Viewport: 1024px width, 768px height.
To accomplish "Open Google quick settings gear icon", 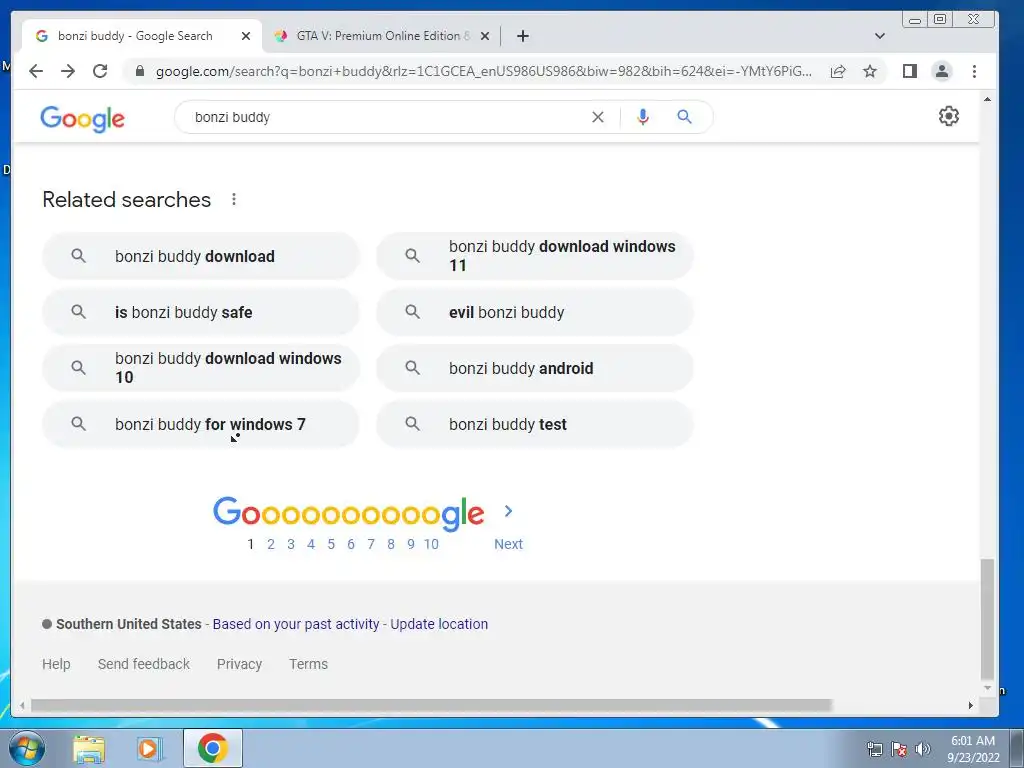I will coord(948,116).
